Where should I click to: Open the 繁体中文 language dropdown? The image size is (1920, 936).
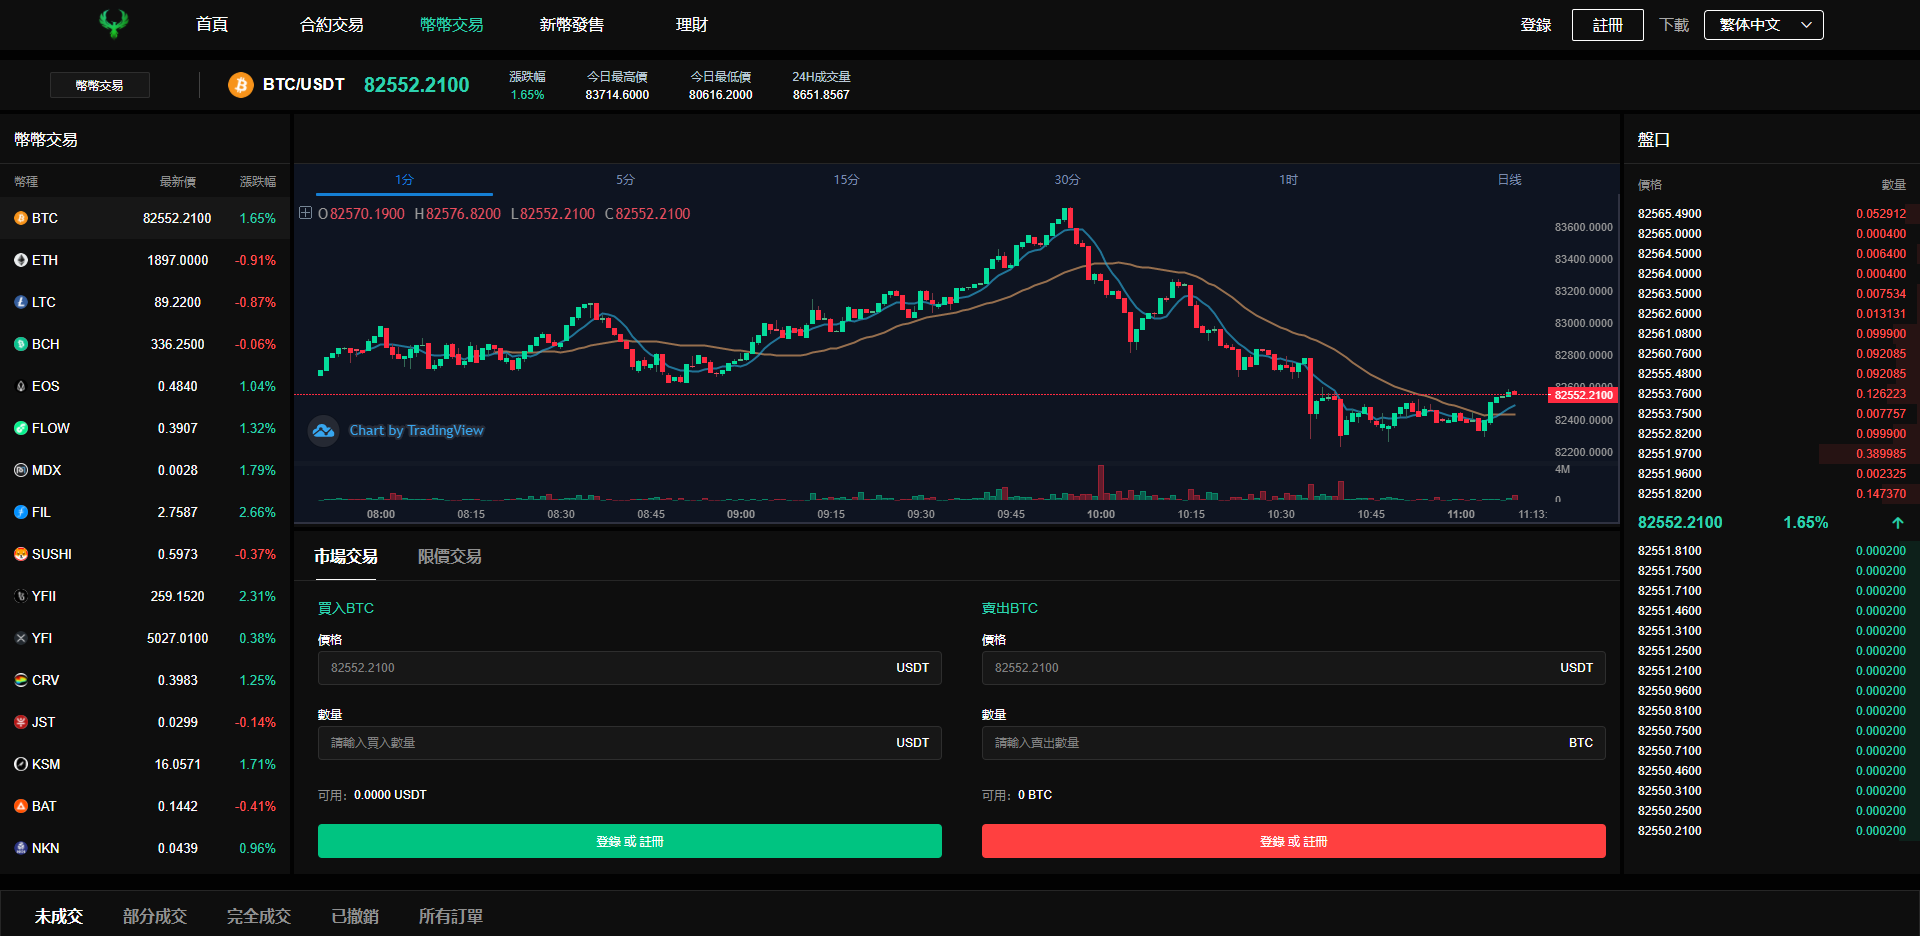1765,25
